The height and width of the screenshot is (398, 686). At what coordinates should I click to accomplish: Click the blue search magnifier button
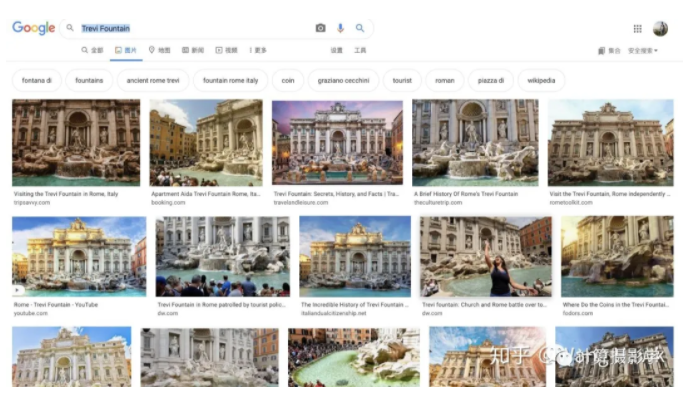pos(360,28)
